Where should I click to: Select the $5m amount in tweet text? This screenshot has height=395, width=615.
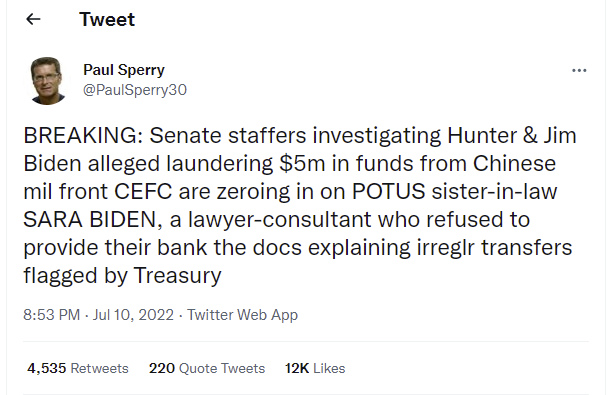(302, 163)
